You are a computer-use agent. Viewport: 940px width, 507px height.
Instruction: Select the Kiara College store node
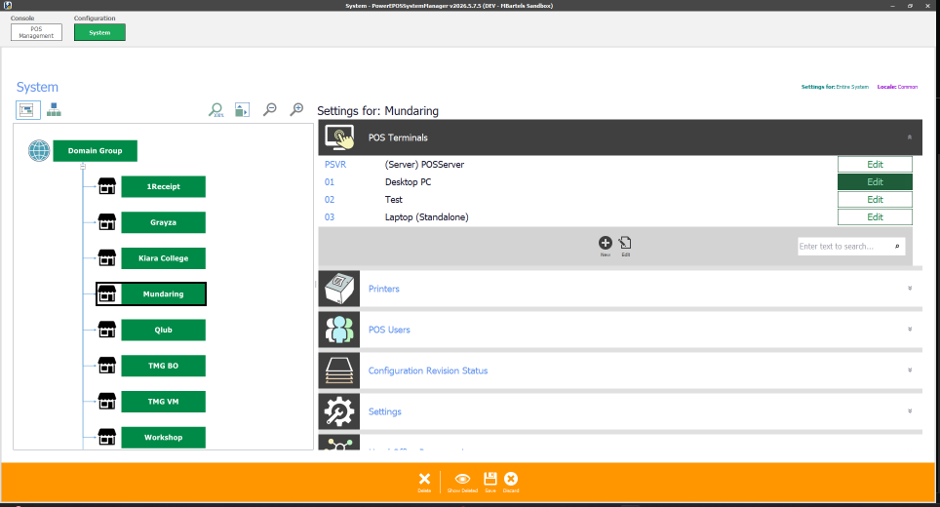click(x=163, y=258)
